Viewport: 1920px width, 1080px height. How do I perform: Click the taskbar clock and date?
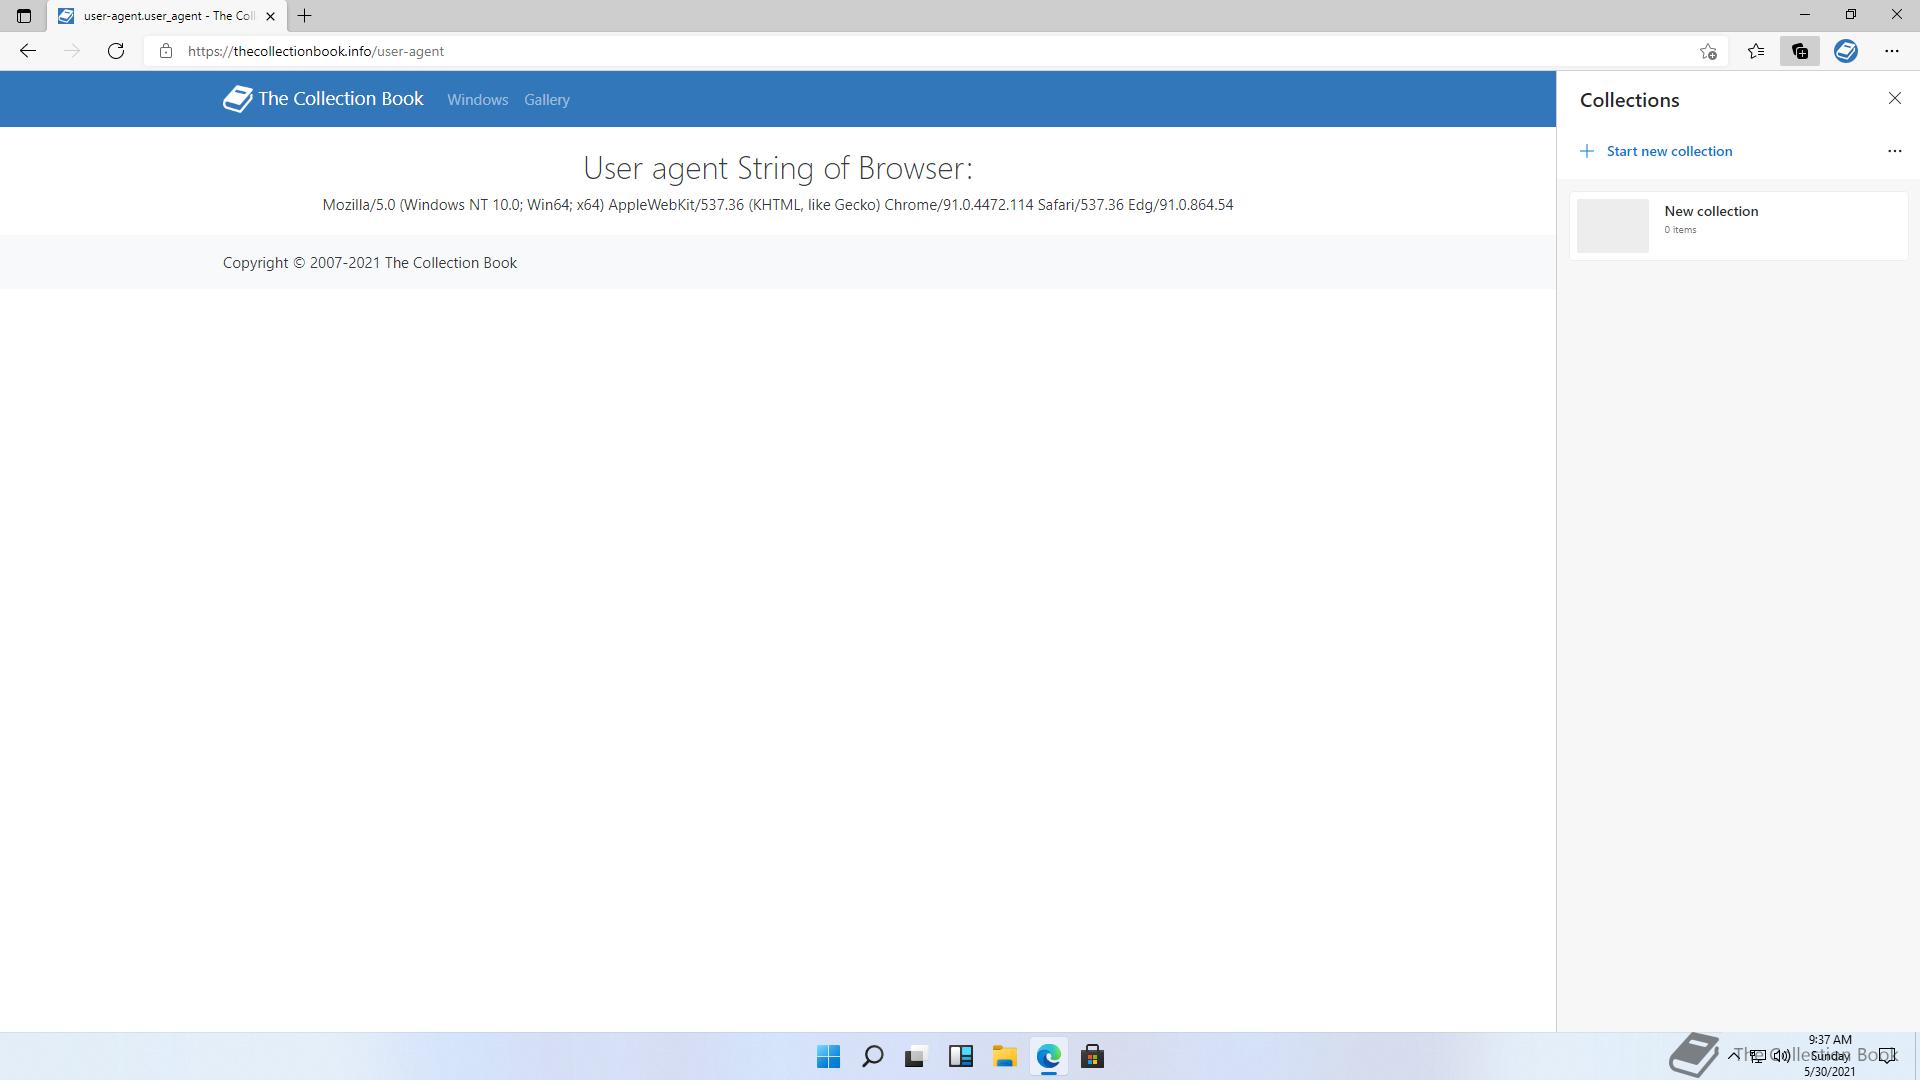tap(1830, 1056)
